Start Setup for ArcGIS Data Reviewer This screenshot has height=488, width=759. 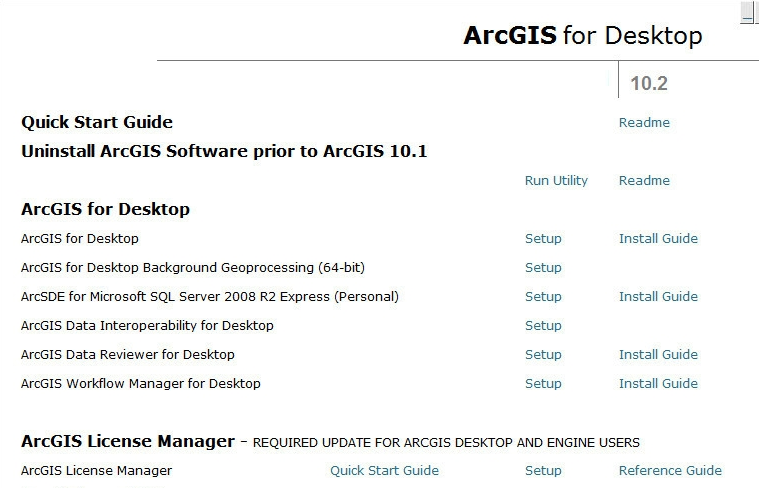pyautogui.click(x=543, y=355)
